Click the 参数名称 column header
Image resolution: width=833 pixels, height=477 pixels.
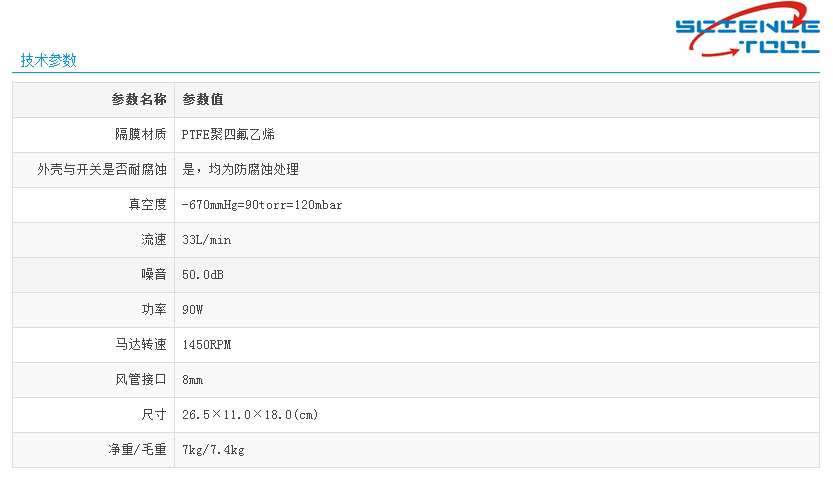point(139,100)
